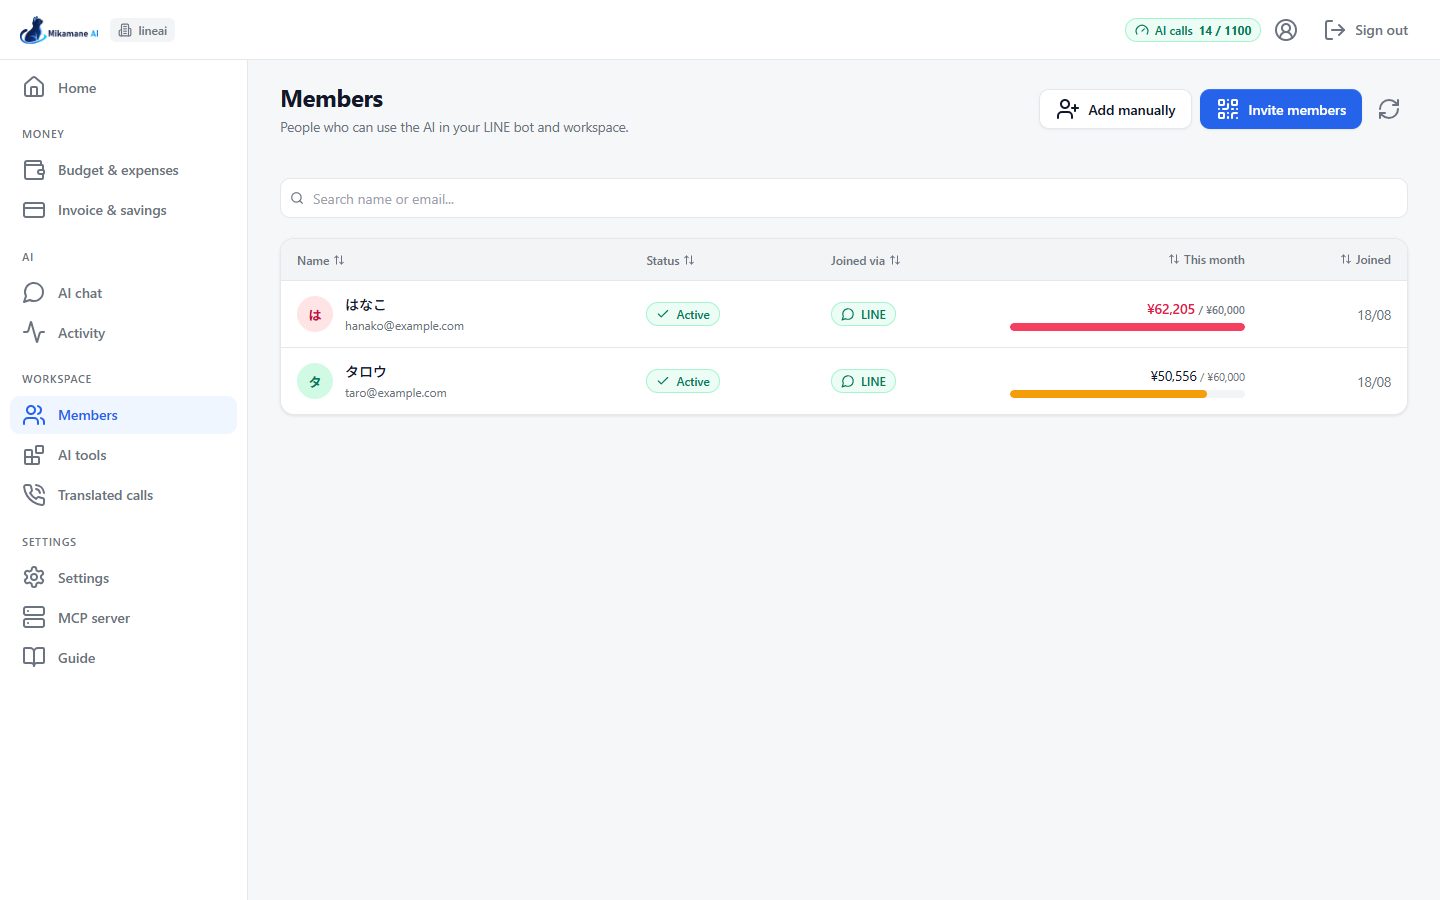This screenshot has height=900, width=1440.
Task: Open the lineai workspace badge
Action: 143,30
